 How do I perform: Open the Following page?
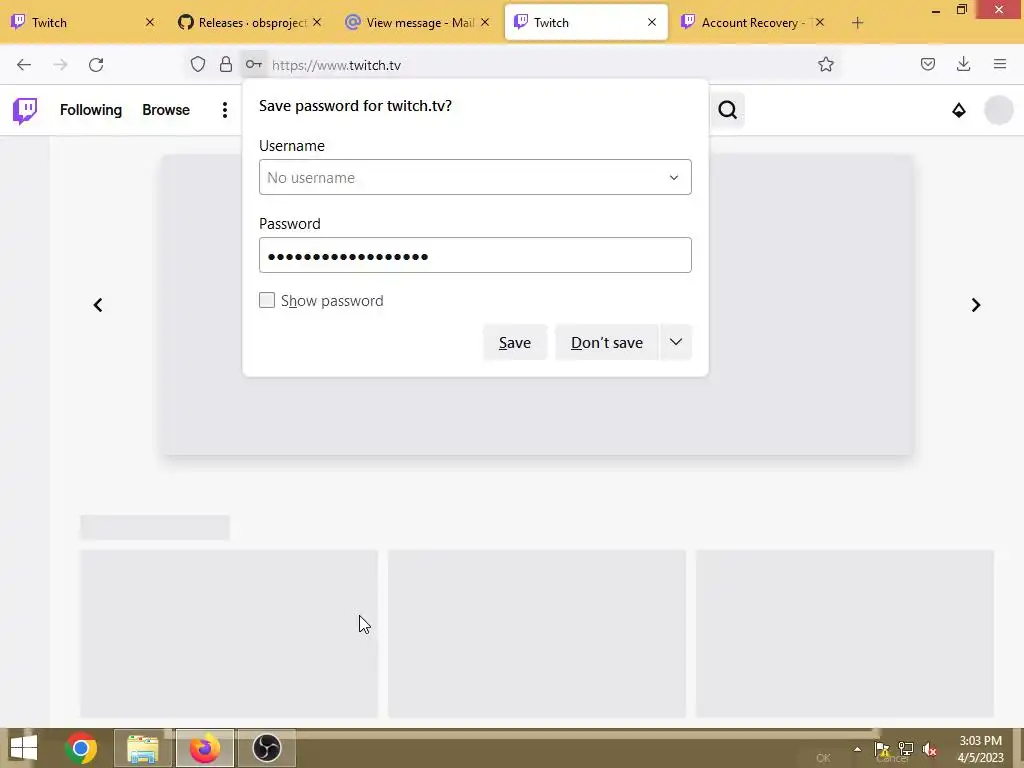(91, 110)
